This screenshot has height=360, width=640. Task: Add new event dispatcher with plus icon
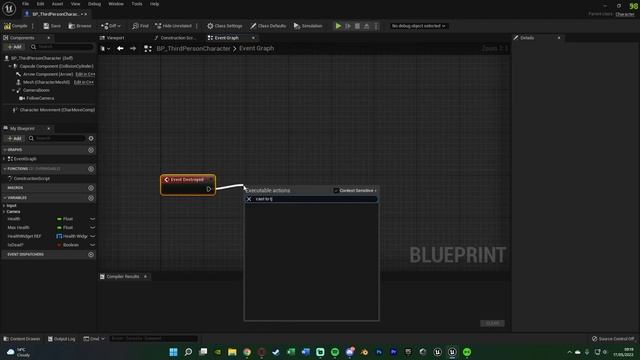click(91, 254)
